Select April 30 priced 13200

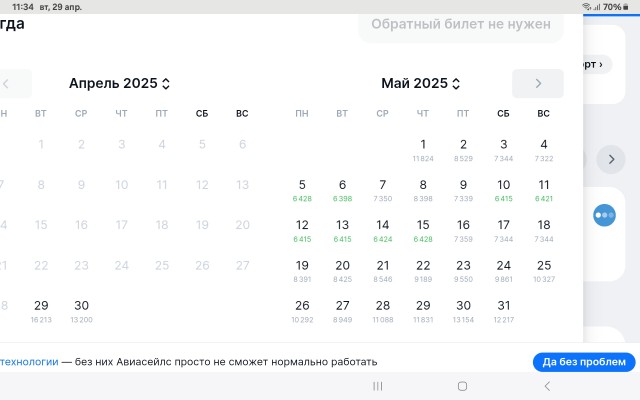click(x=81, y=311)
